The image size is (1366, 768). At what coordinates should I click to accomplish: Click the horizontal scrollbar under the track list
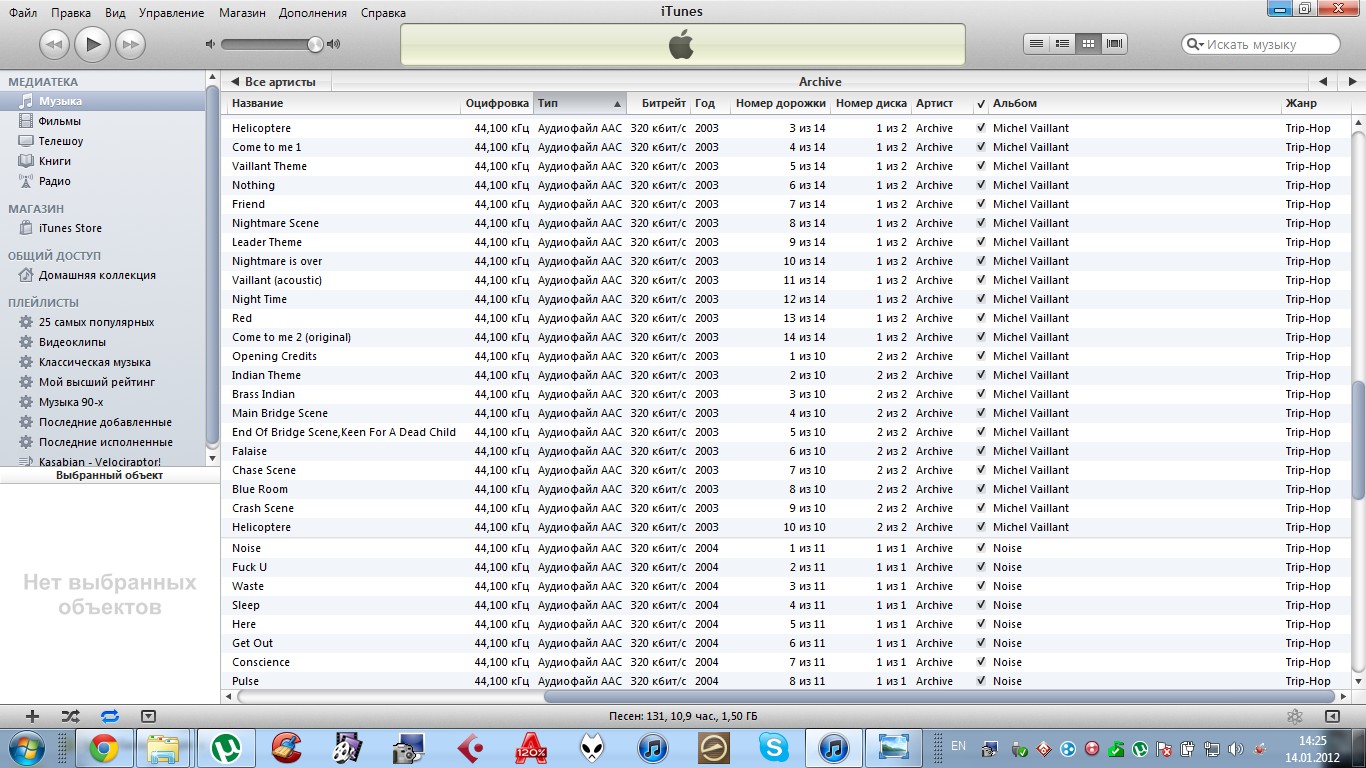pyautogui.click(x=939, y=696)
